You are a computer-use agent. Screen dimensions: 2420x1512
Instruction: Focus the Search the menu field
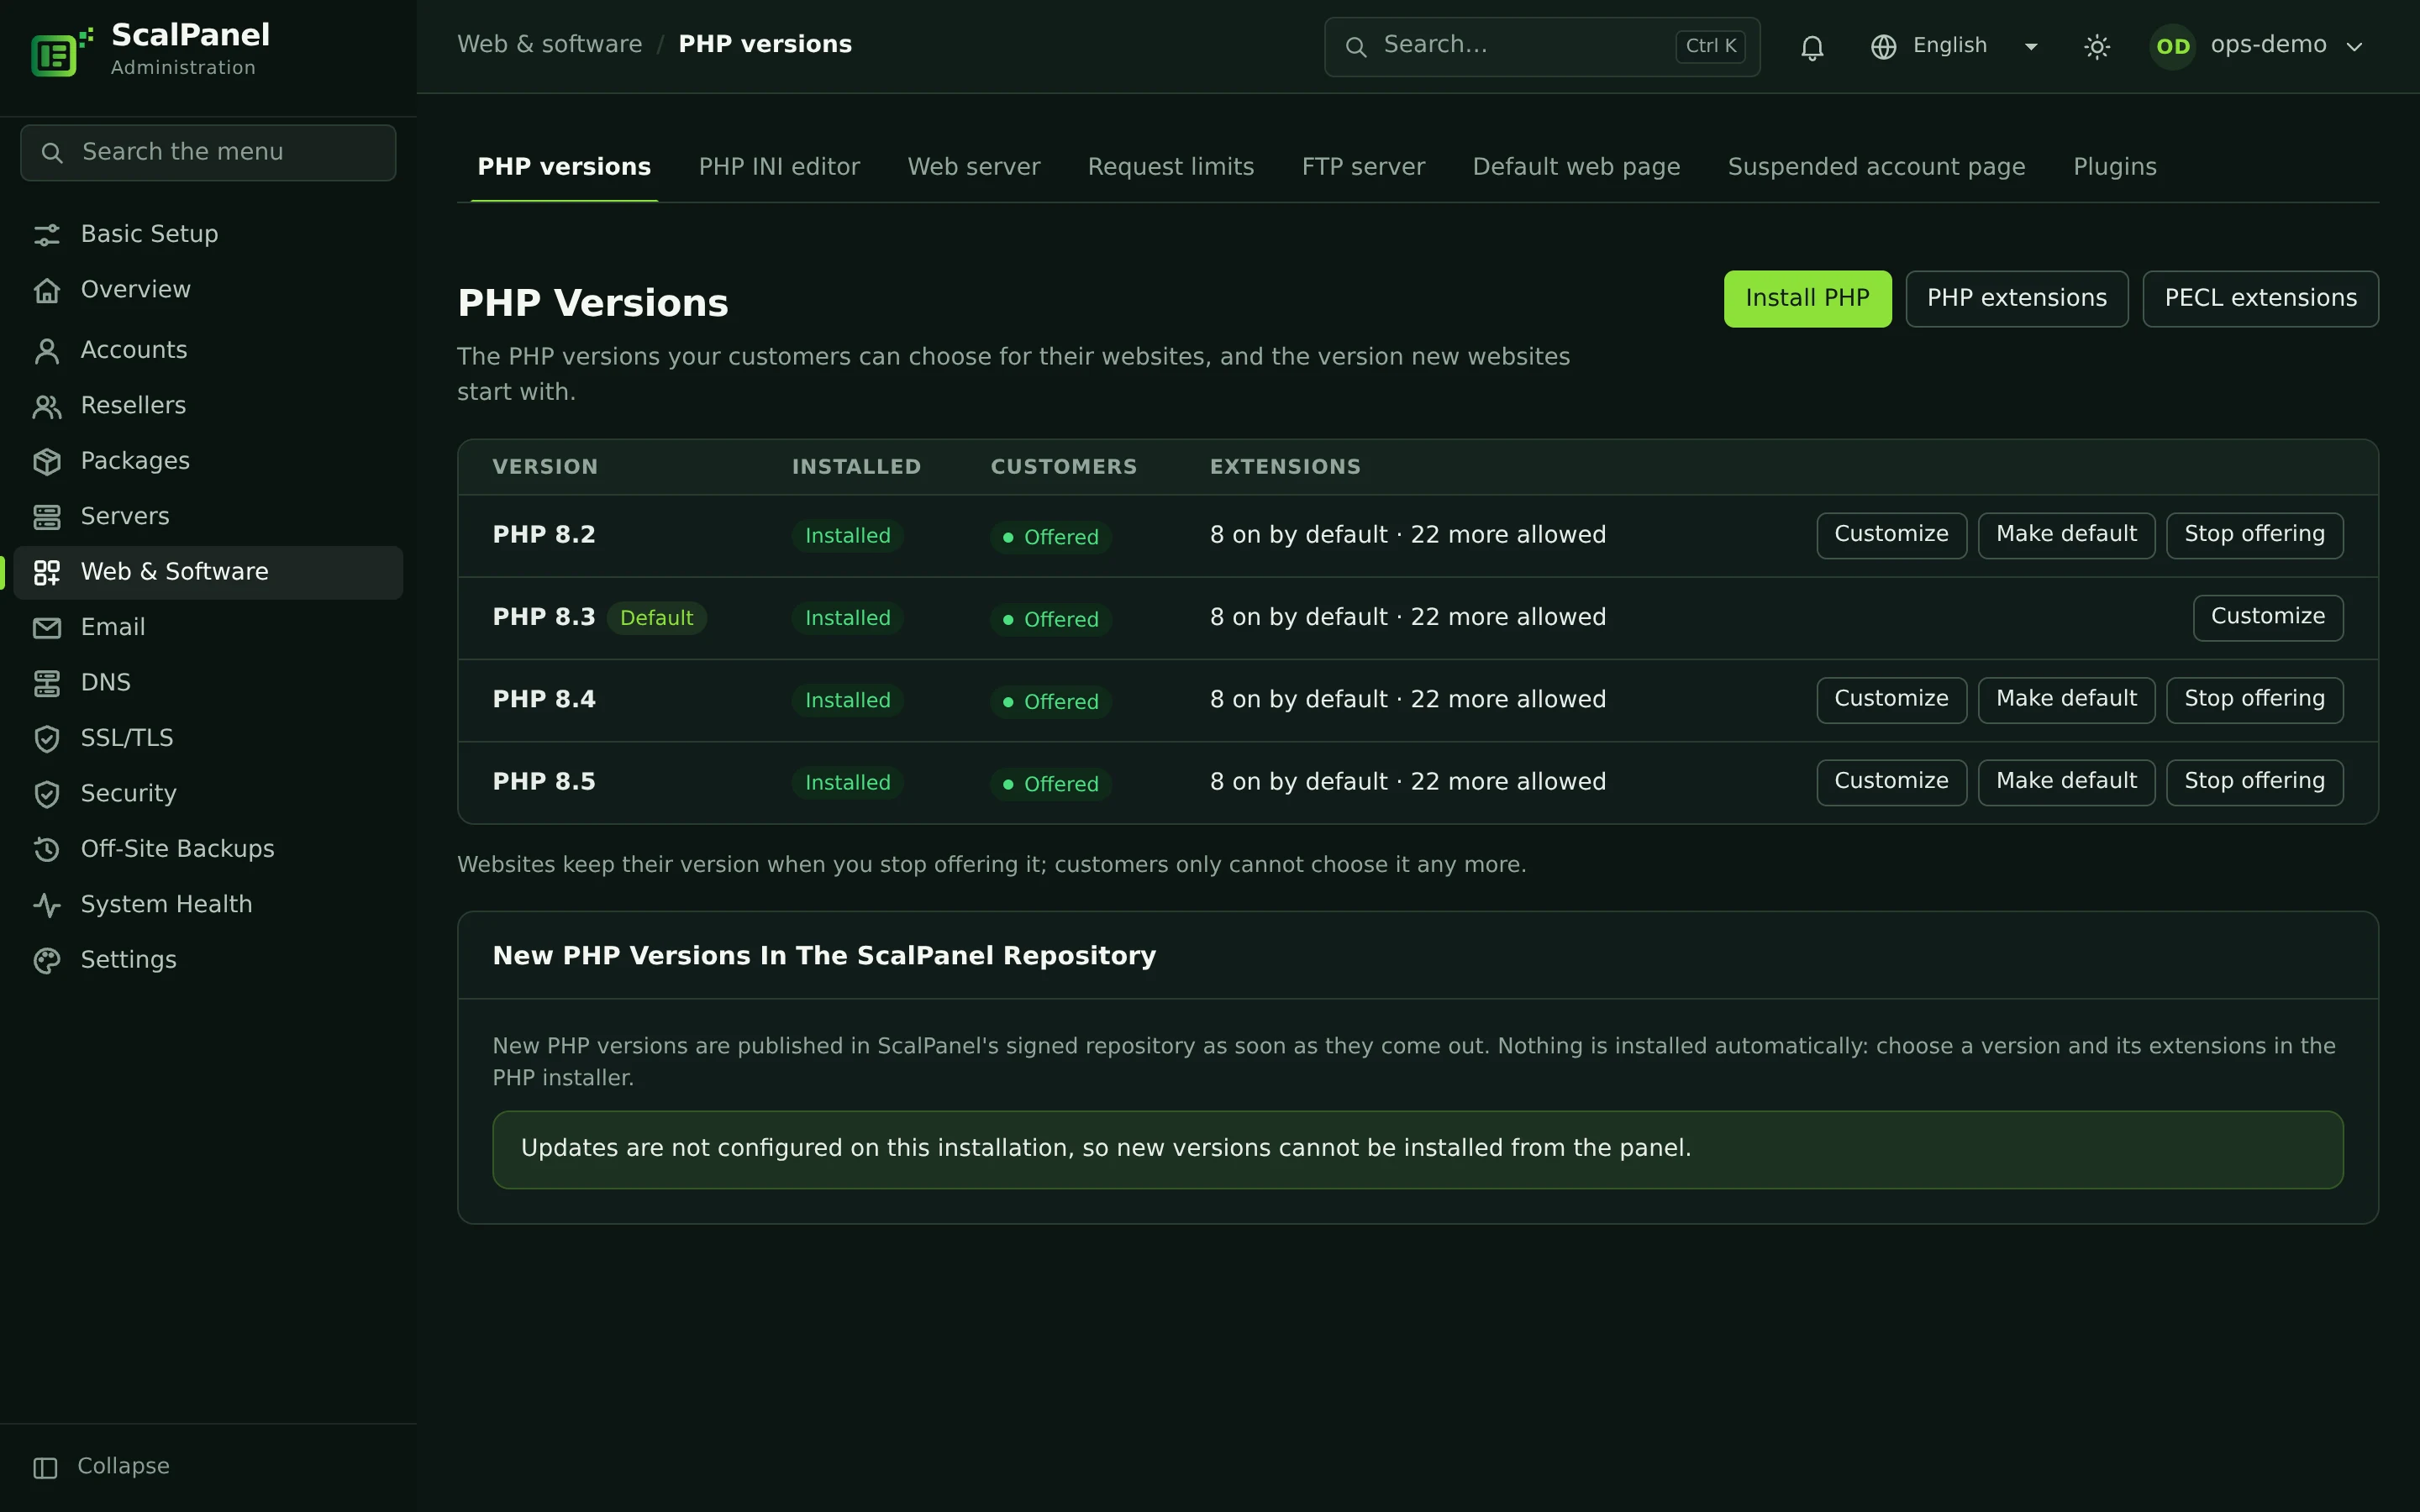coord(208,153)
